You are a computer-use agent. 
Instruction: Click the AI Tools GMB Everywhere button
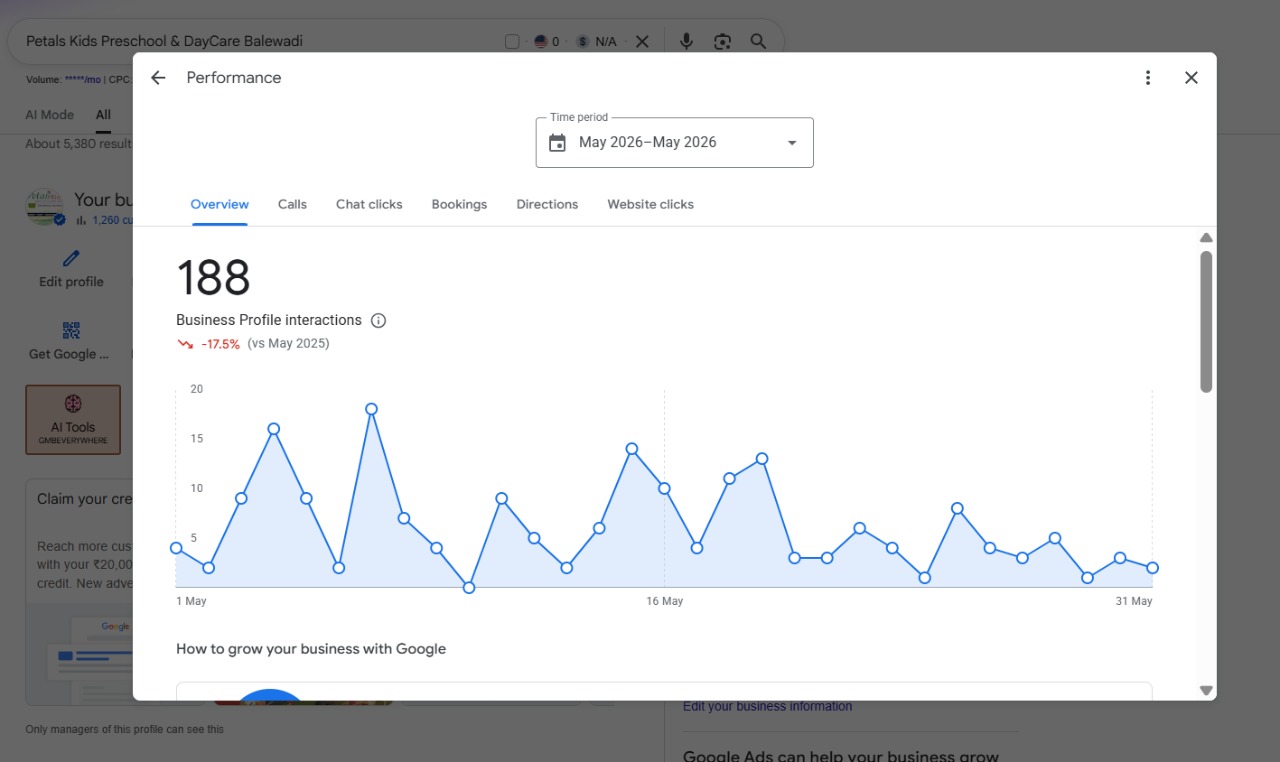[x=73, y=420]
